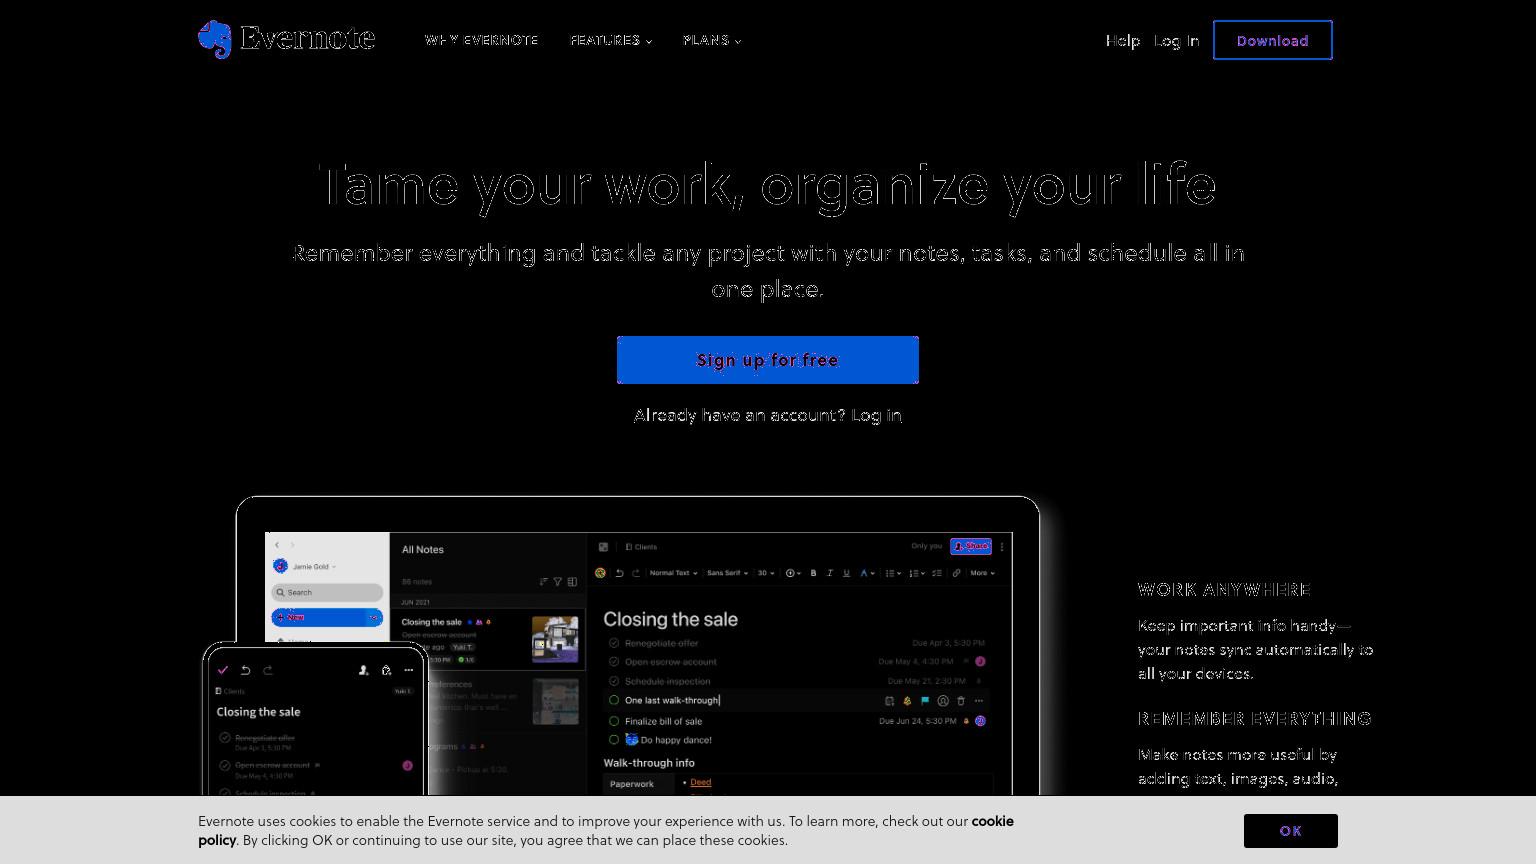
Task: Click the checklist icon in toolbar
Action: 938,573
